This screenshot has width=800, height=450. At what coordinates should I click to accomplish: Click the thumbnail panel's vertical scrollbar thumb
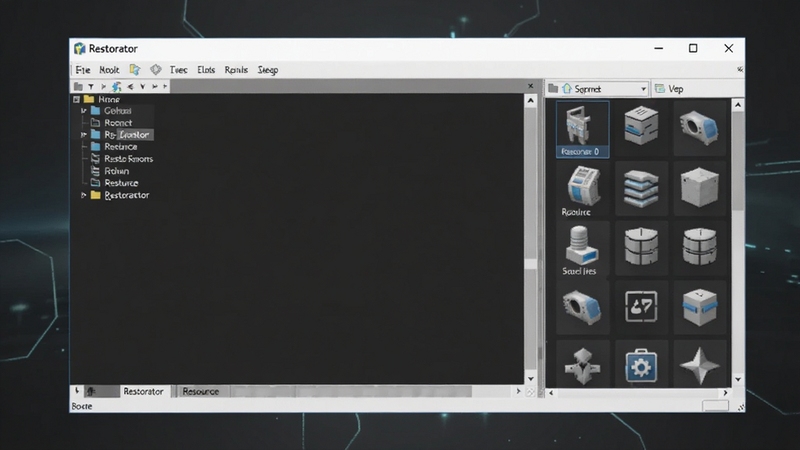coord(738,161)
